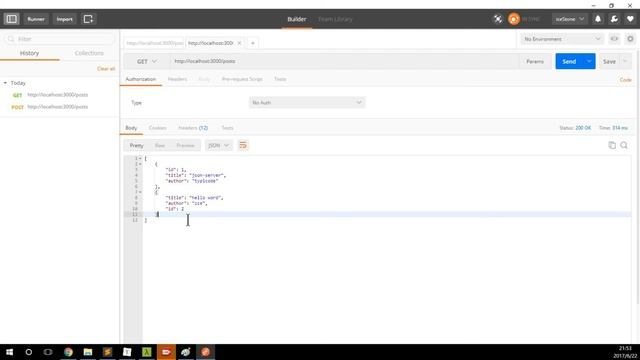Click the environment quick look eye icon
The width and height of the screenshot is (640, 360).
(614, 39)
